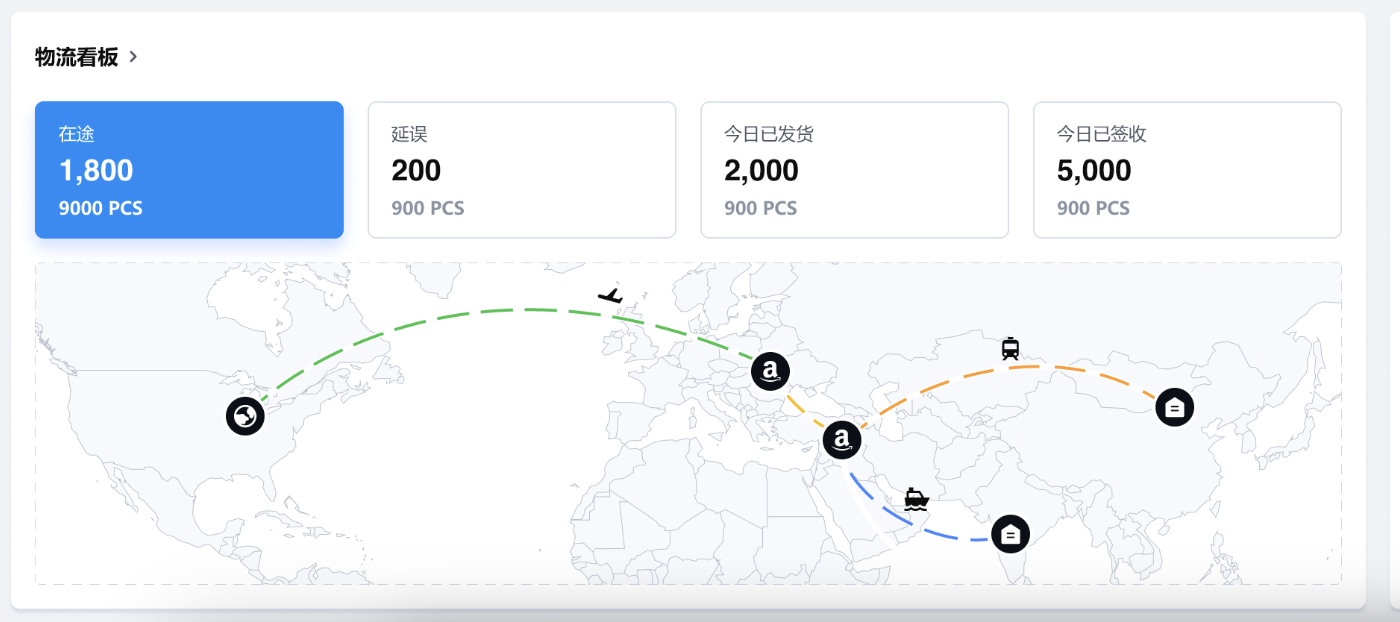
Task: Switch to the 在途 card tab
Action: pos(189,170)
